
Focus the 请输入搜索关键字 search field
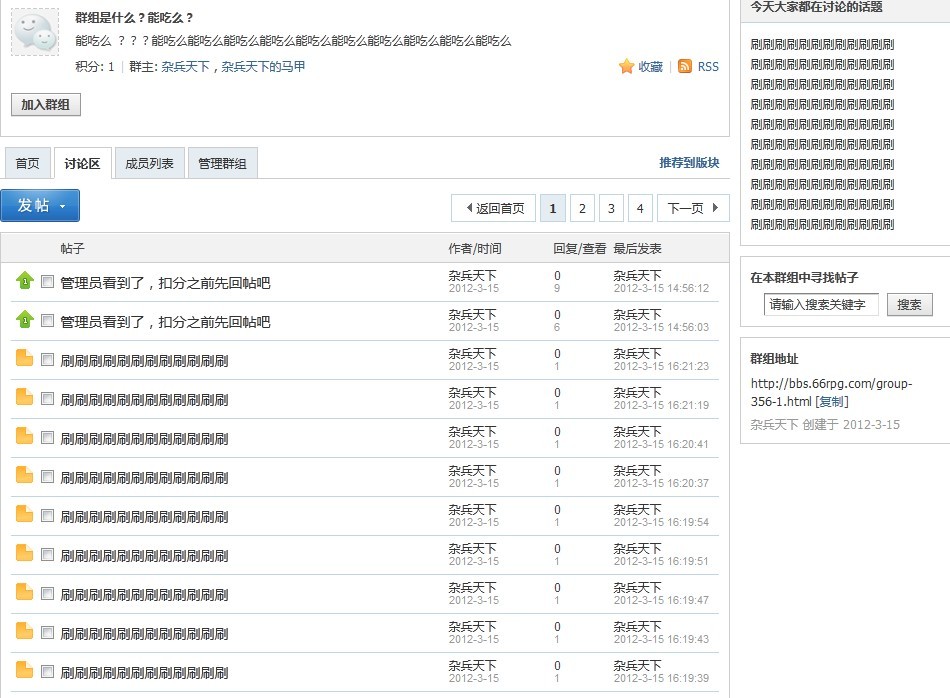click(821, 304)
